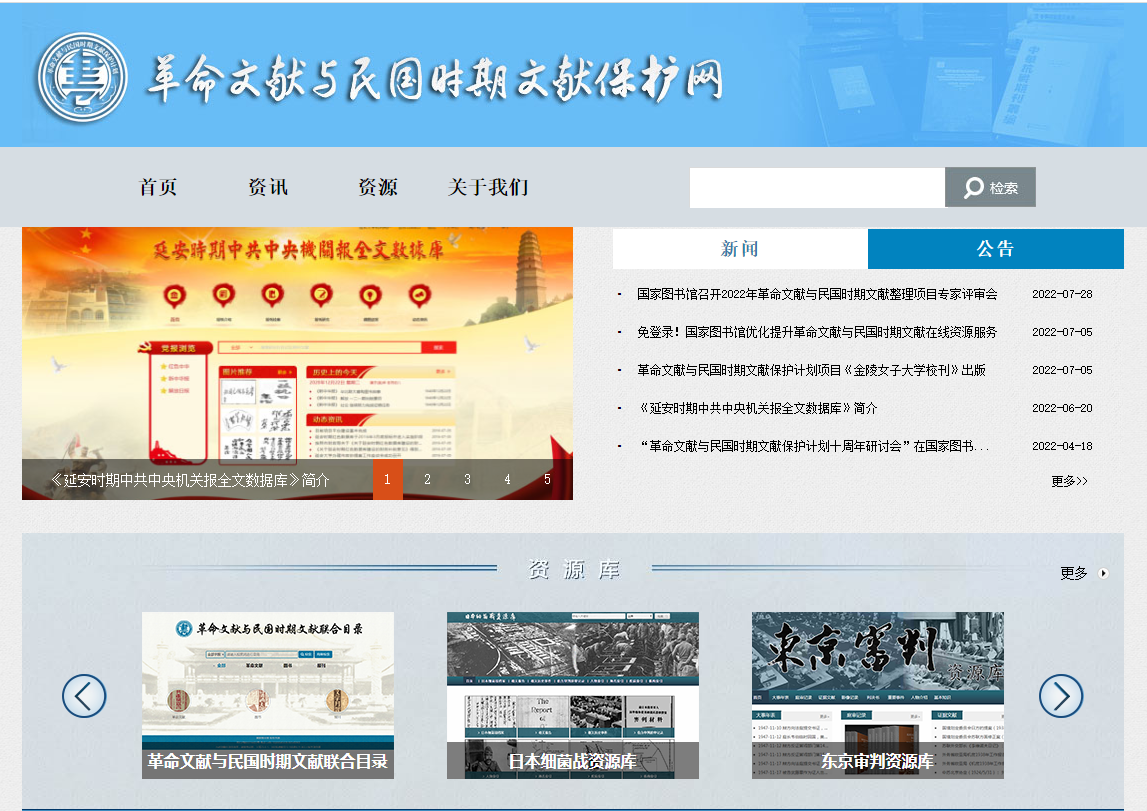Switch to the 新闻 tab
The image size is (1147, 811).
(740, 249)
